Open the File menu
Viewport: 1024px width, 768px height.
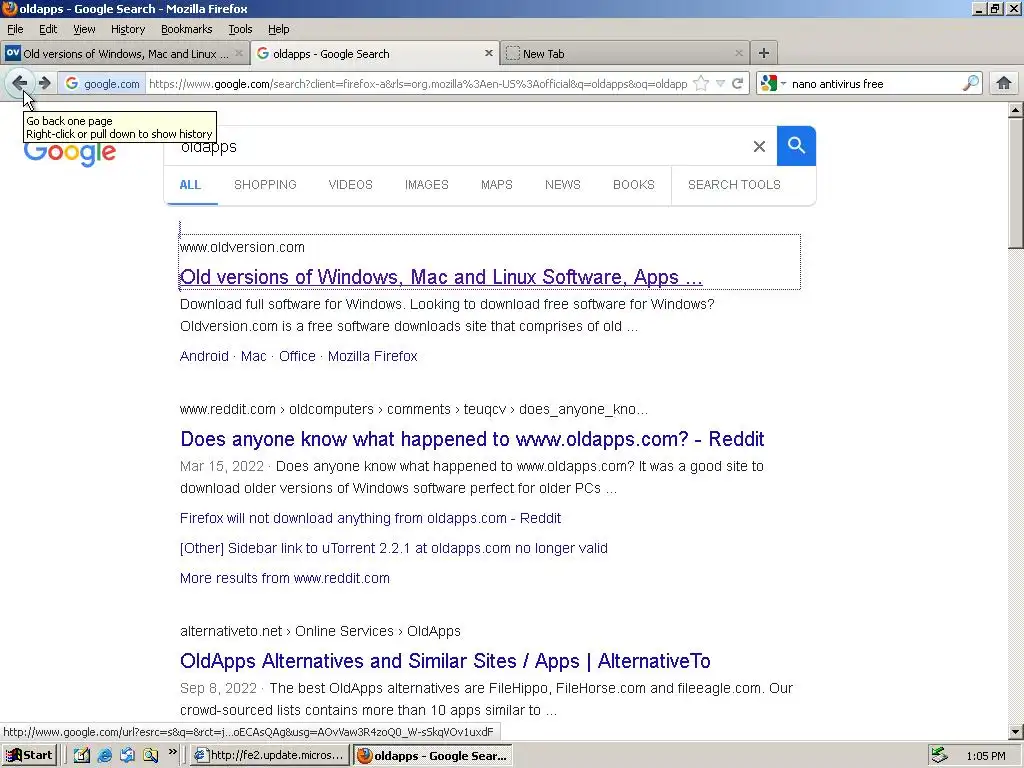[15, 29]
